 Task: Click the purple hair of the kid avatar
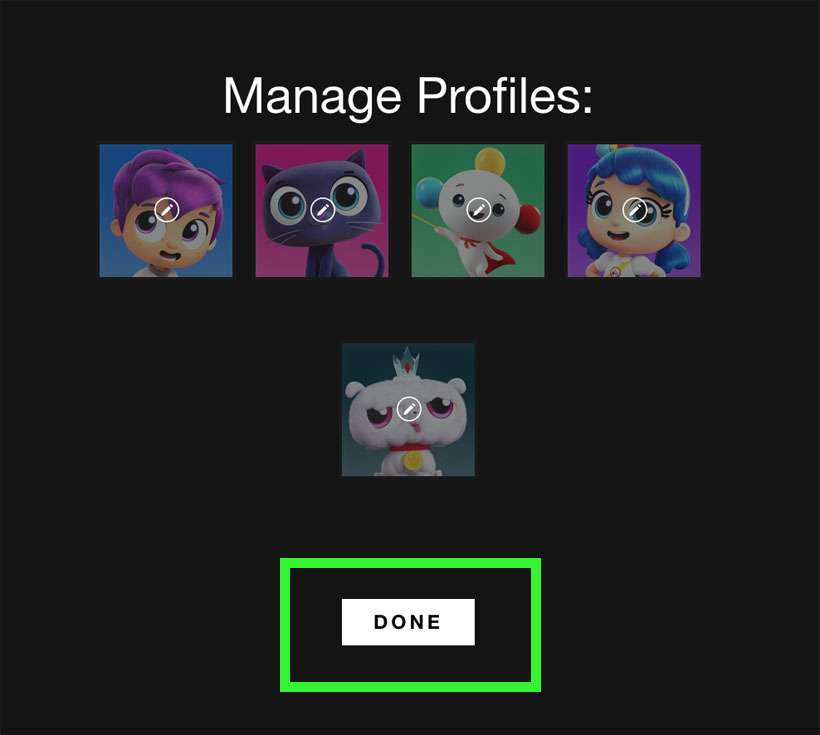(166, 175)
